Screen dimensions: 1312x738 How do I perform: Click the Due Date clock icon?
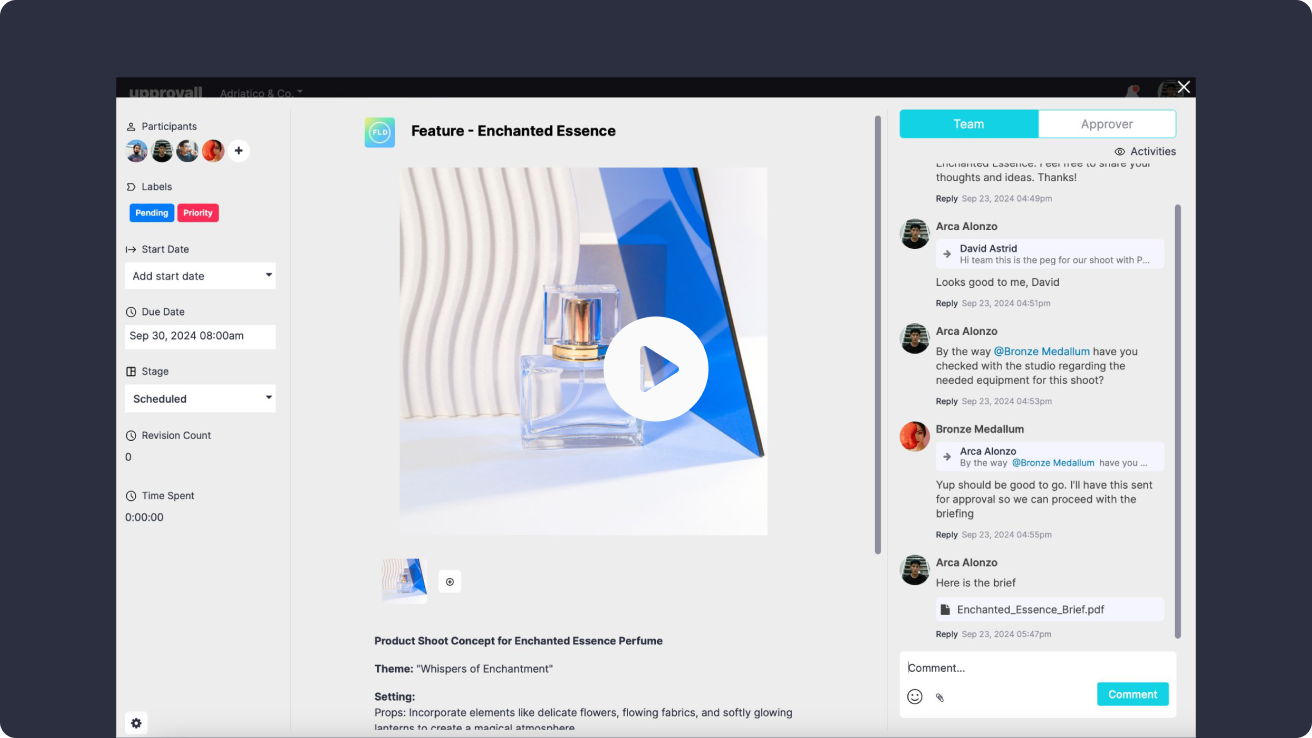[x=131, y=312]
